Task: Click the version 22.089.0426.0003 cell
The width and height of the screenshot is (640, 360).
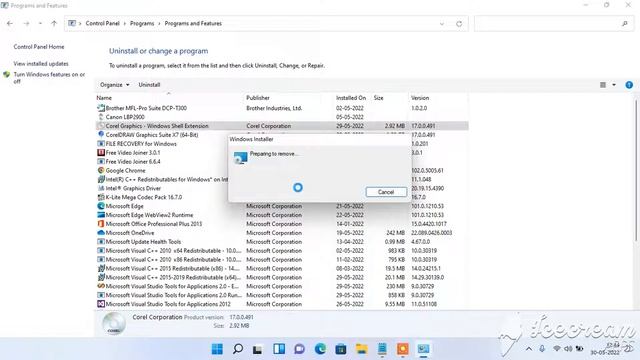Action: (x=431, y=233)
